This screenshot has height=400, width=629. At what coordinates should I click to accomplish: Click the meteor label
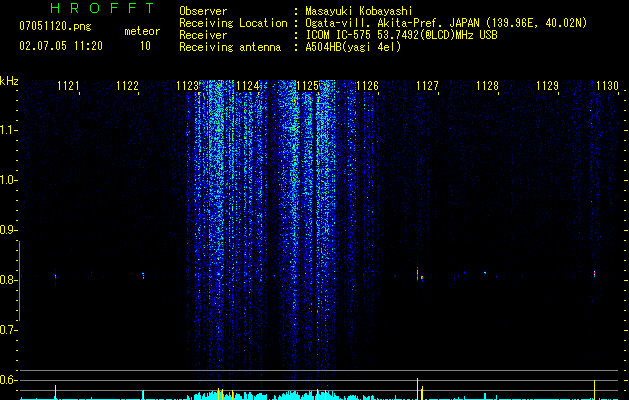tap(142, 31)
